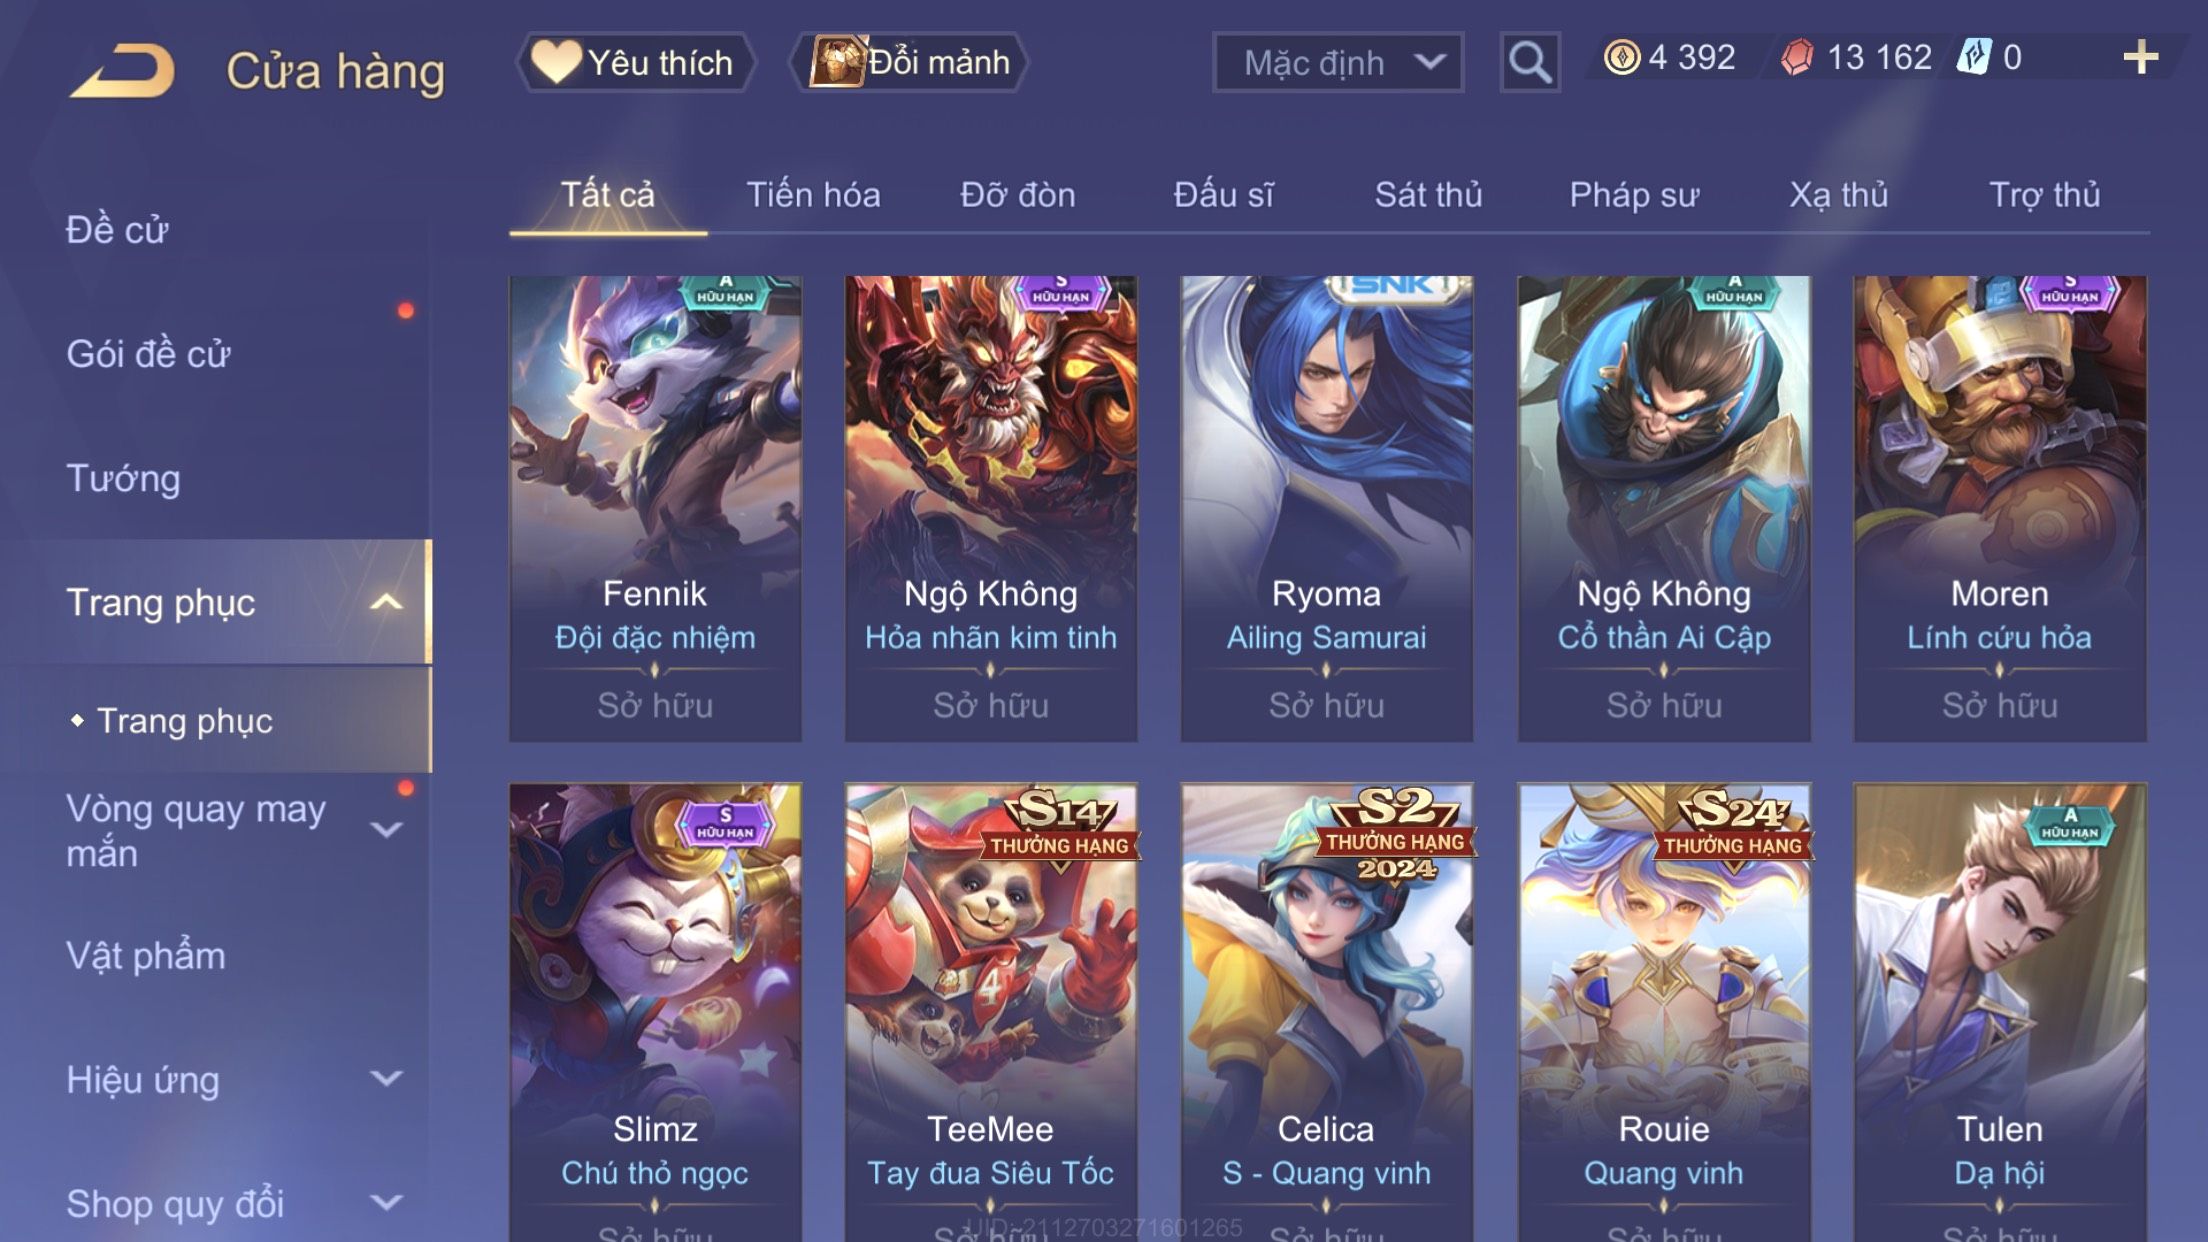Open the Mặc định sort dropdown
This screenshot has height=1242, width=2208.
point(1338,62)
